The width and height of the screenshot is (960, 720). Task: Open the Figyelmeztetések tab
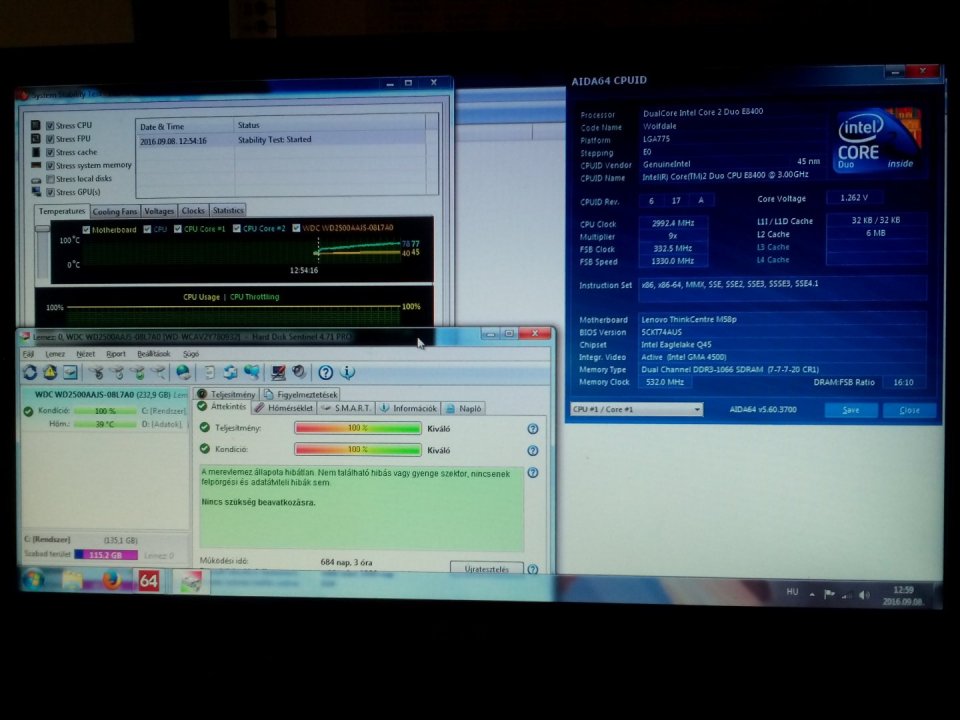(301, 394)
